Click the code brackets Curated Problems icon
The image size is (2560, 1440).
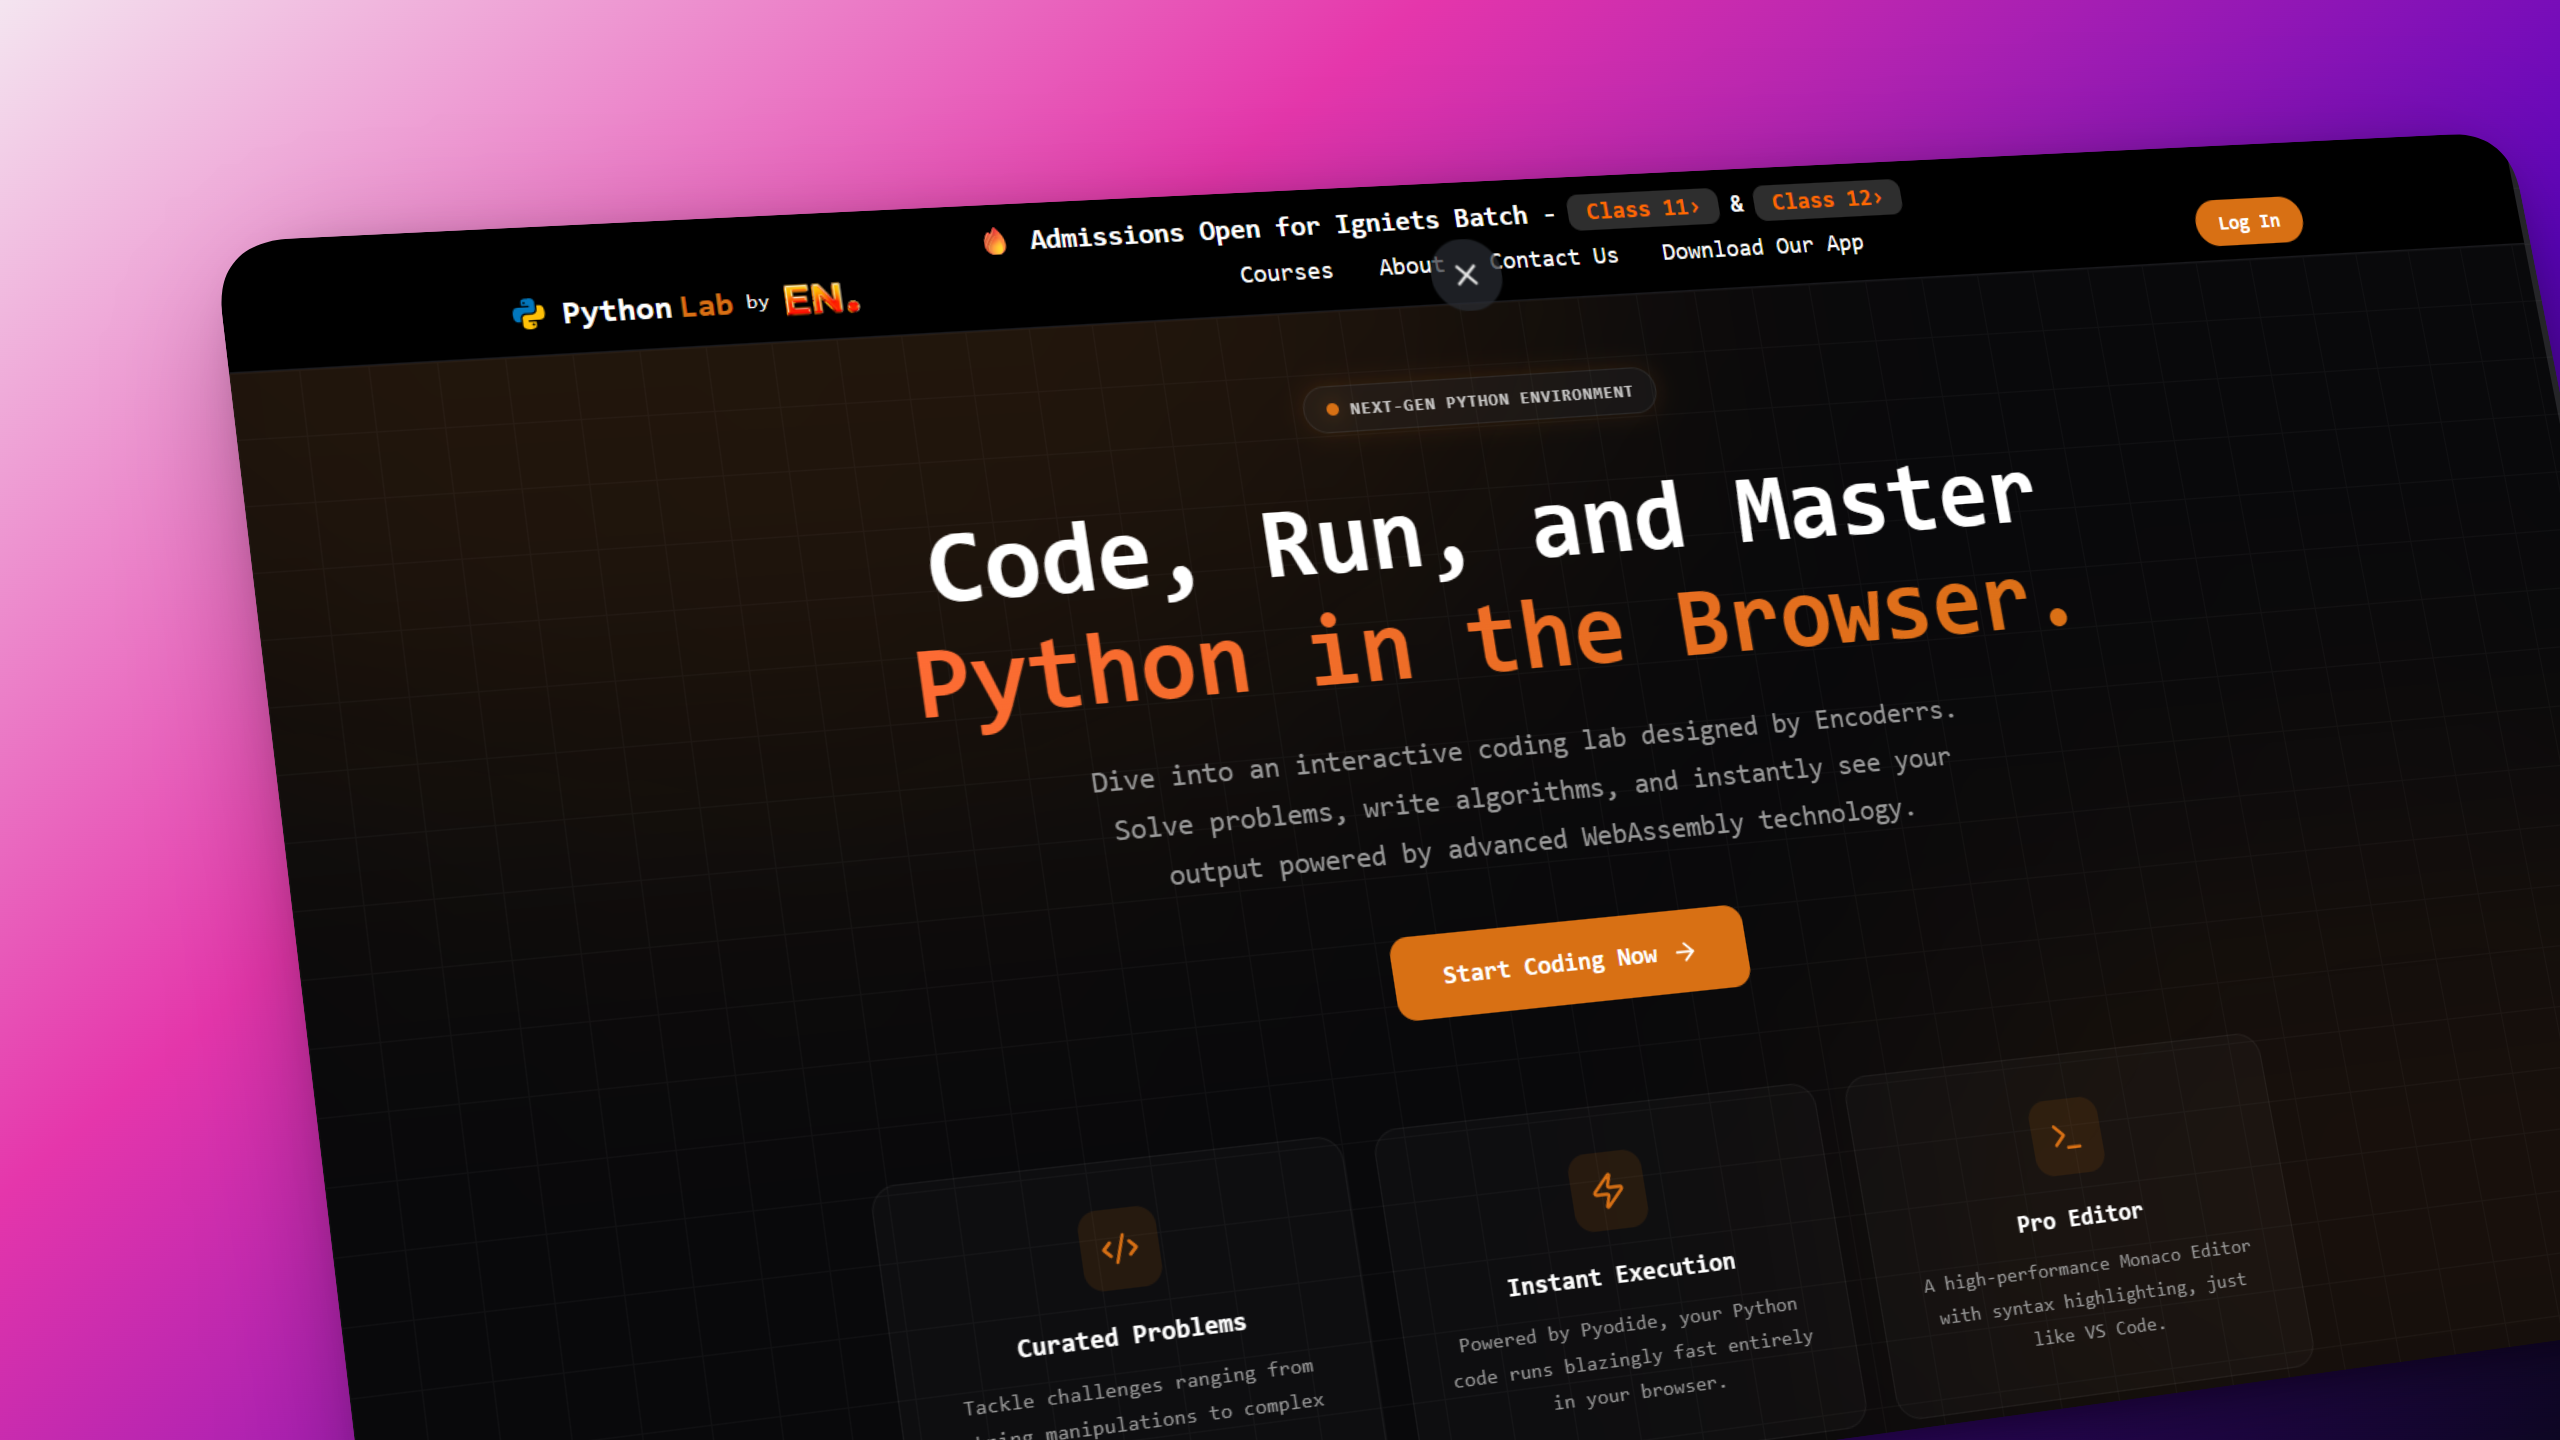pyautogui.click(x=1120, y=1248)
